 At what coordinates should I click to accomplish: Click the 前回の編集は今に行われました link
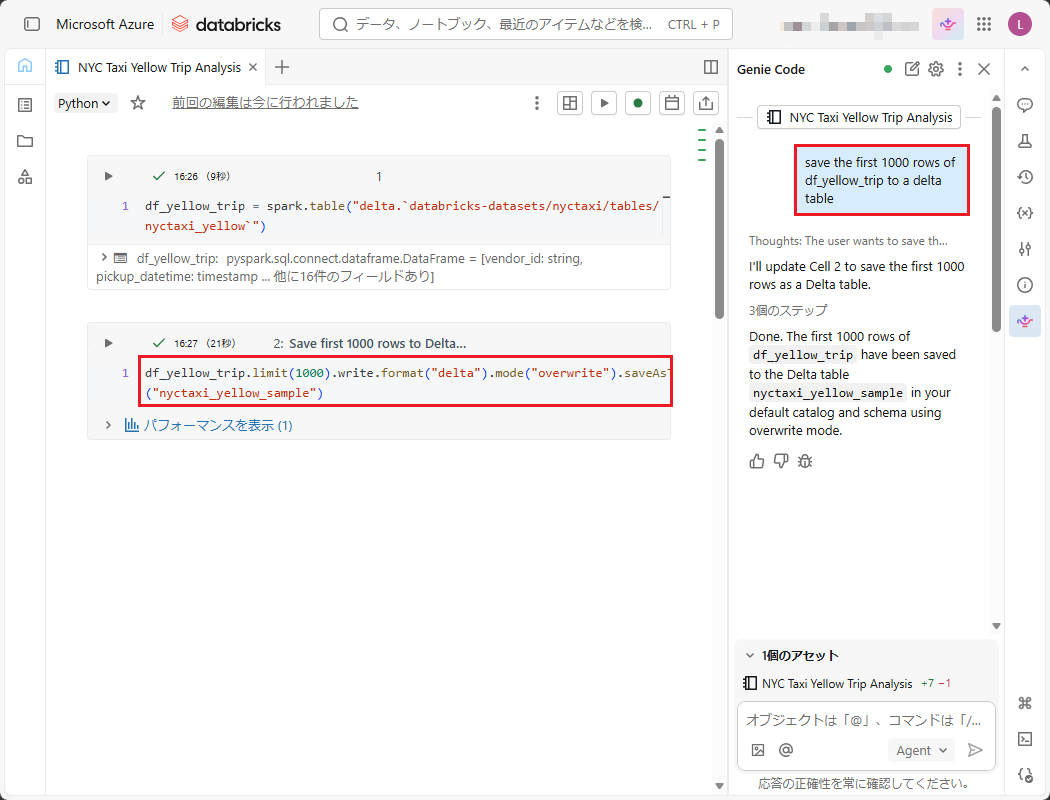pyautogui.click(x=265, y=102)
